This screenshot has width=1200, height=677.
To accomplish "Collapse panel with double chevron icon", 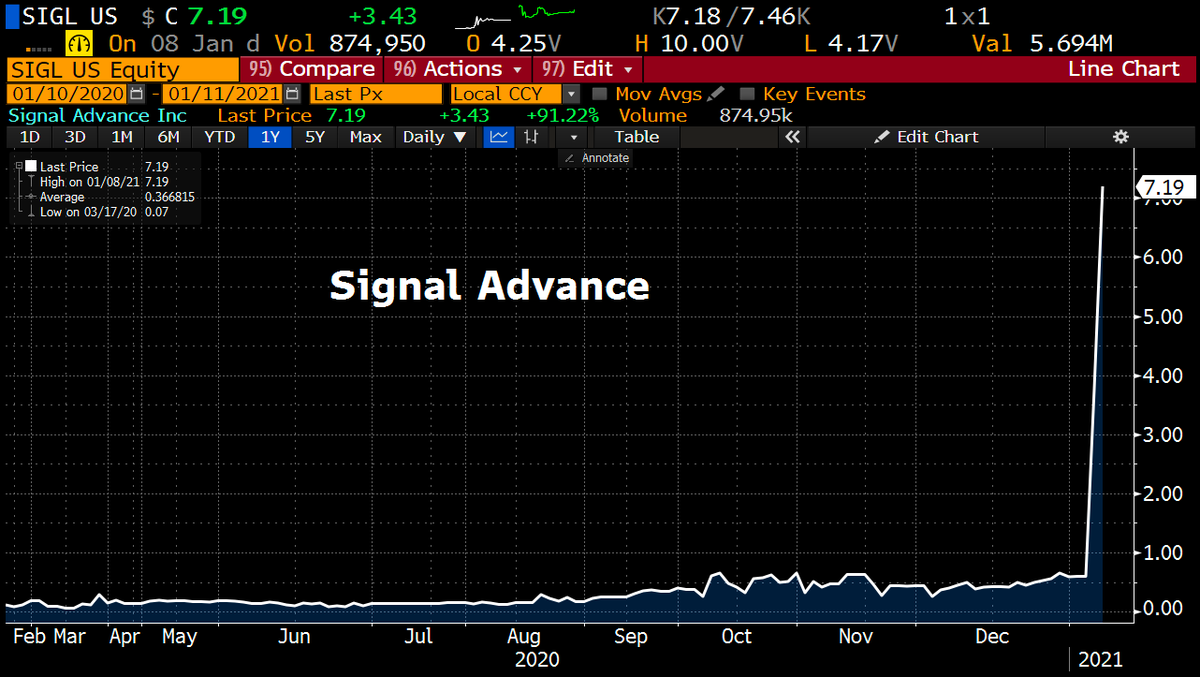I will [x=791, y=137].
